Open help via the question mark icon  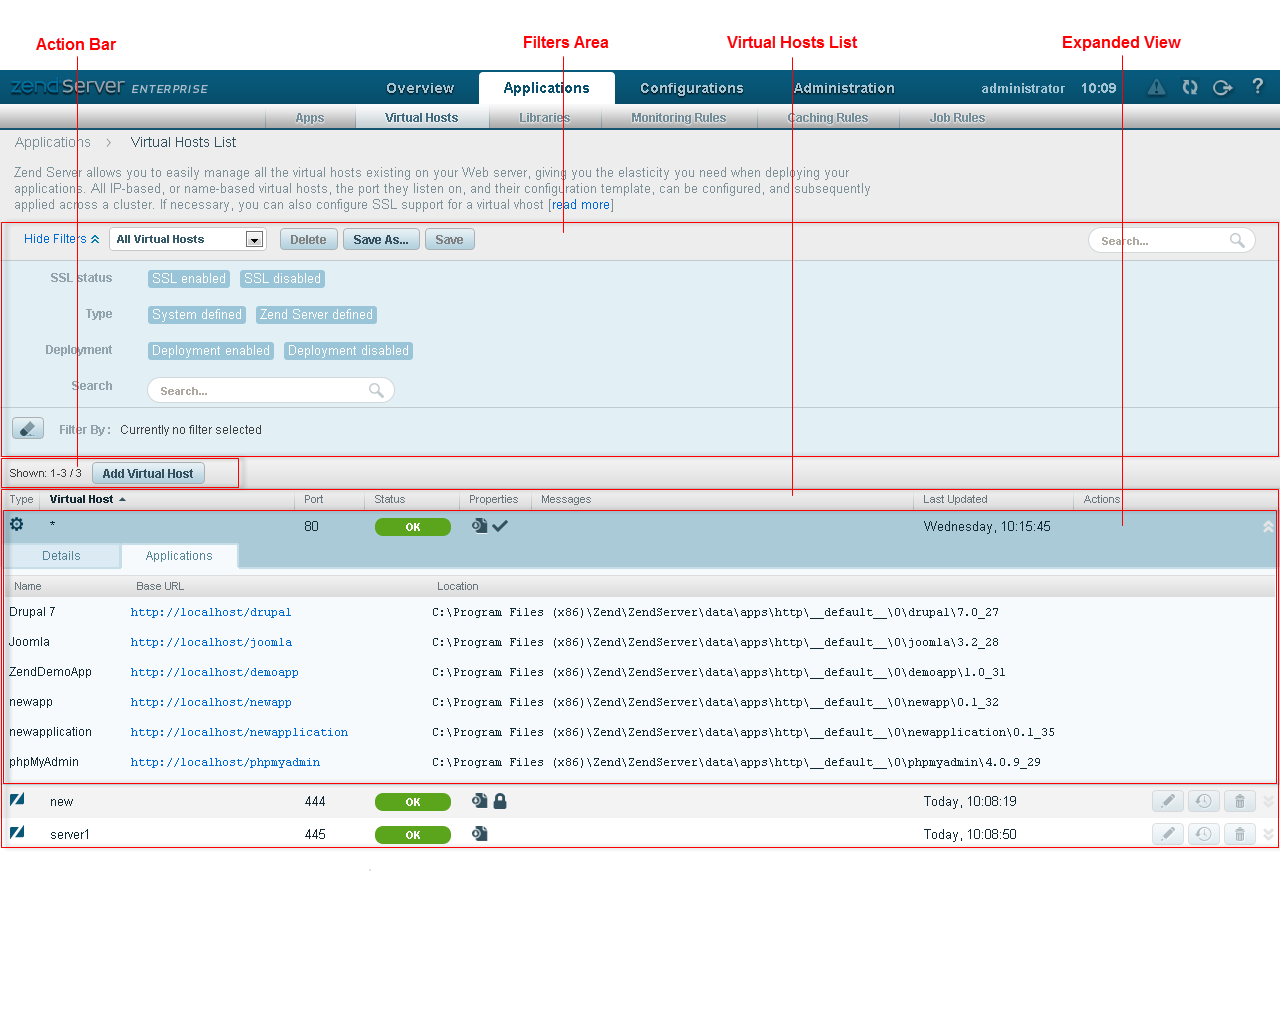[x=1257, y=87]
